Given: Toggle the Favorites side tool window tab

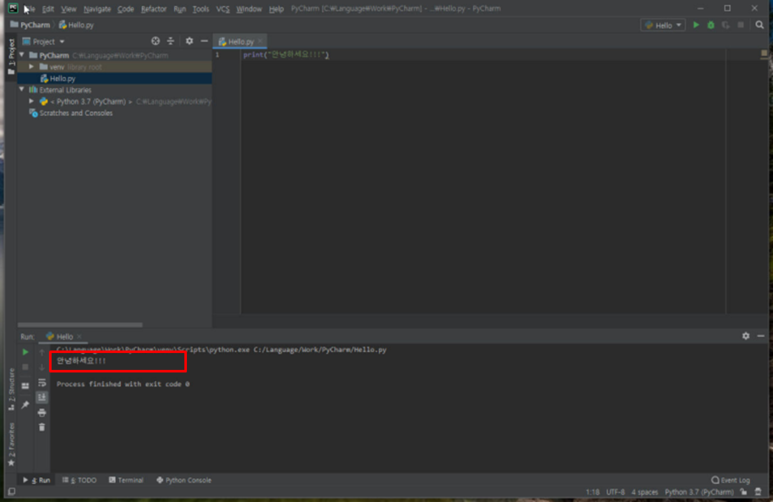Looking at the screenshot, I should point(11,444).
